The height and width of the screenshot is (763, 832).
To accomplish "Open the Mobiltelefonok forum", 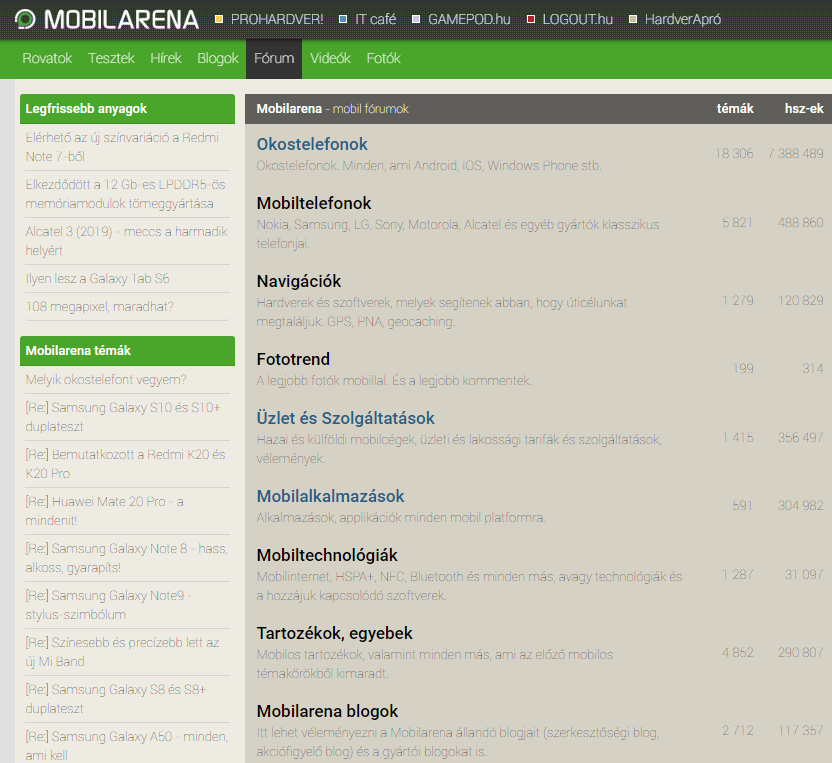I will [314, 203].
